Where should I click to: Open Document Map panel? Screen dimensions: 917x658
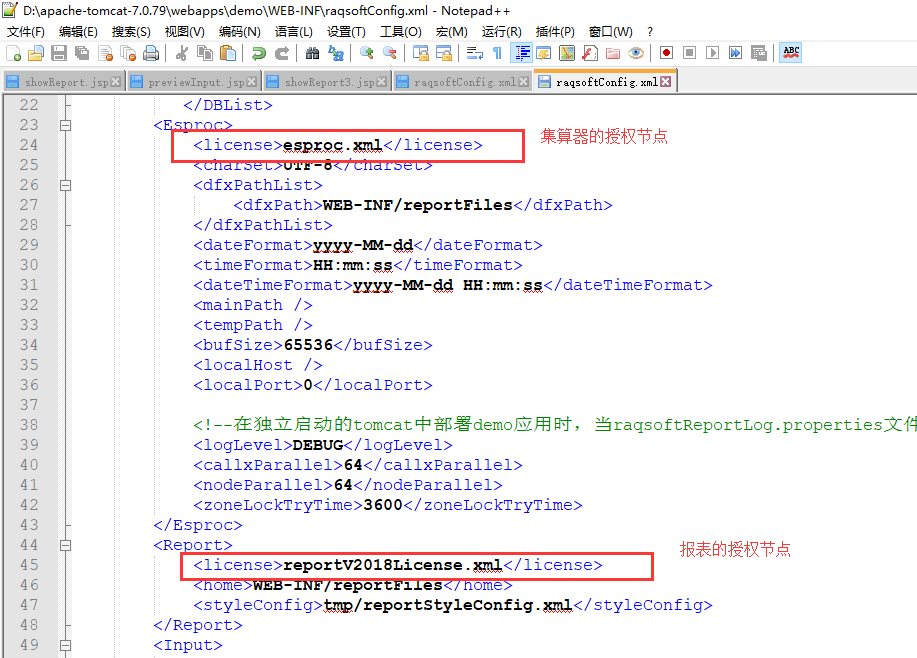coord(567,53)
